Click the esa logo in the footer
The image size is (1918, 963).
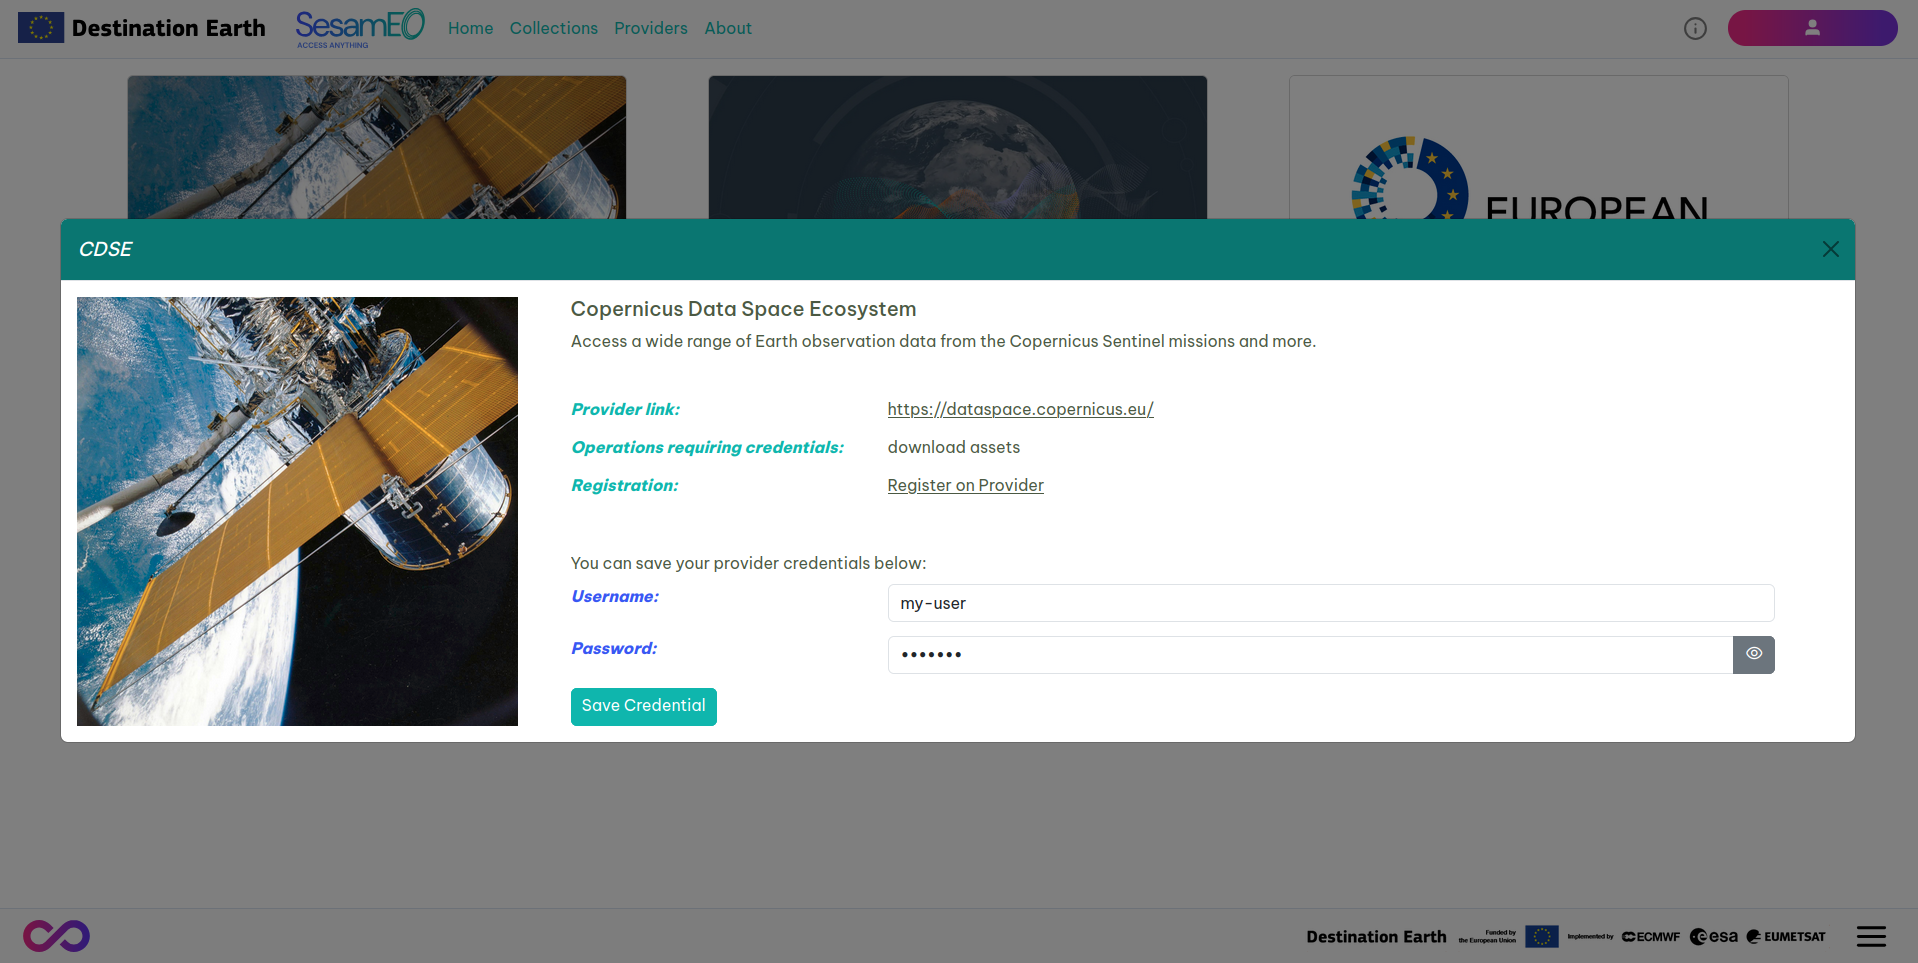tap(1713, 936)
